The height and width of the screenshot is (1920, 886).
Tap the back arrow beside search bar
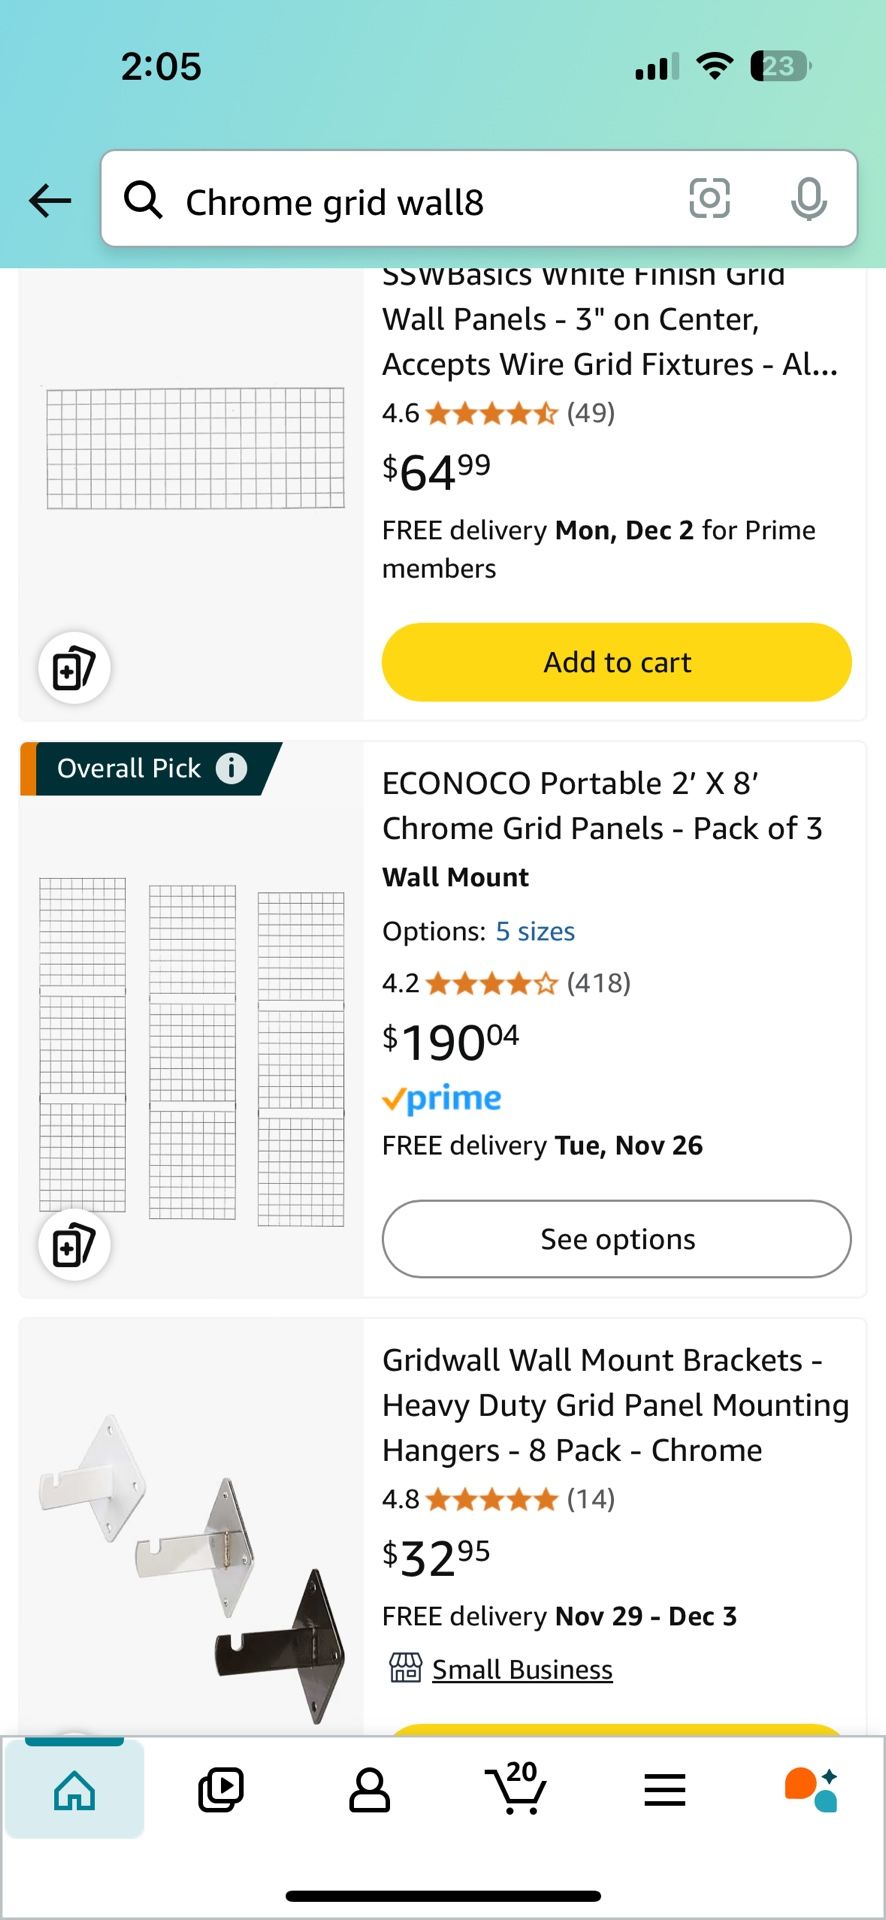(50, 201)
